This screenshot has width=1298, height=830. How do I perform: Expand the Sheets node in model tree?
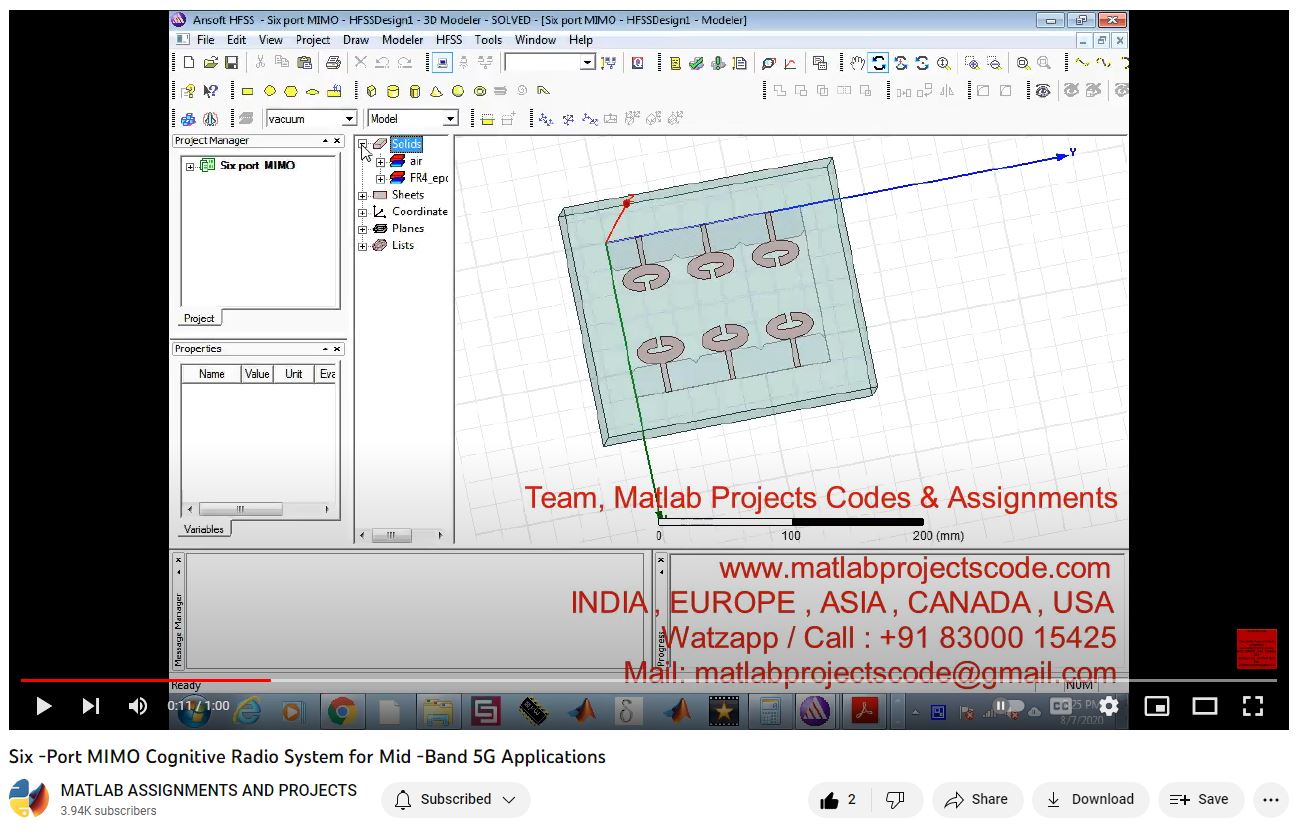coord(363,195)
